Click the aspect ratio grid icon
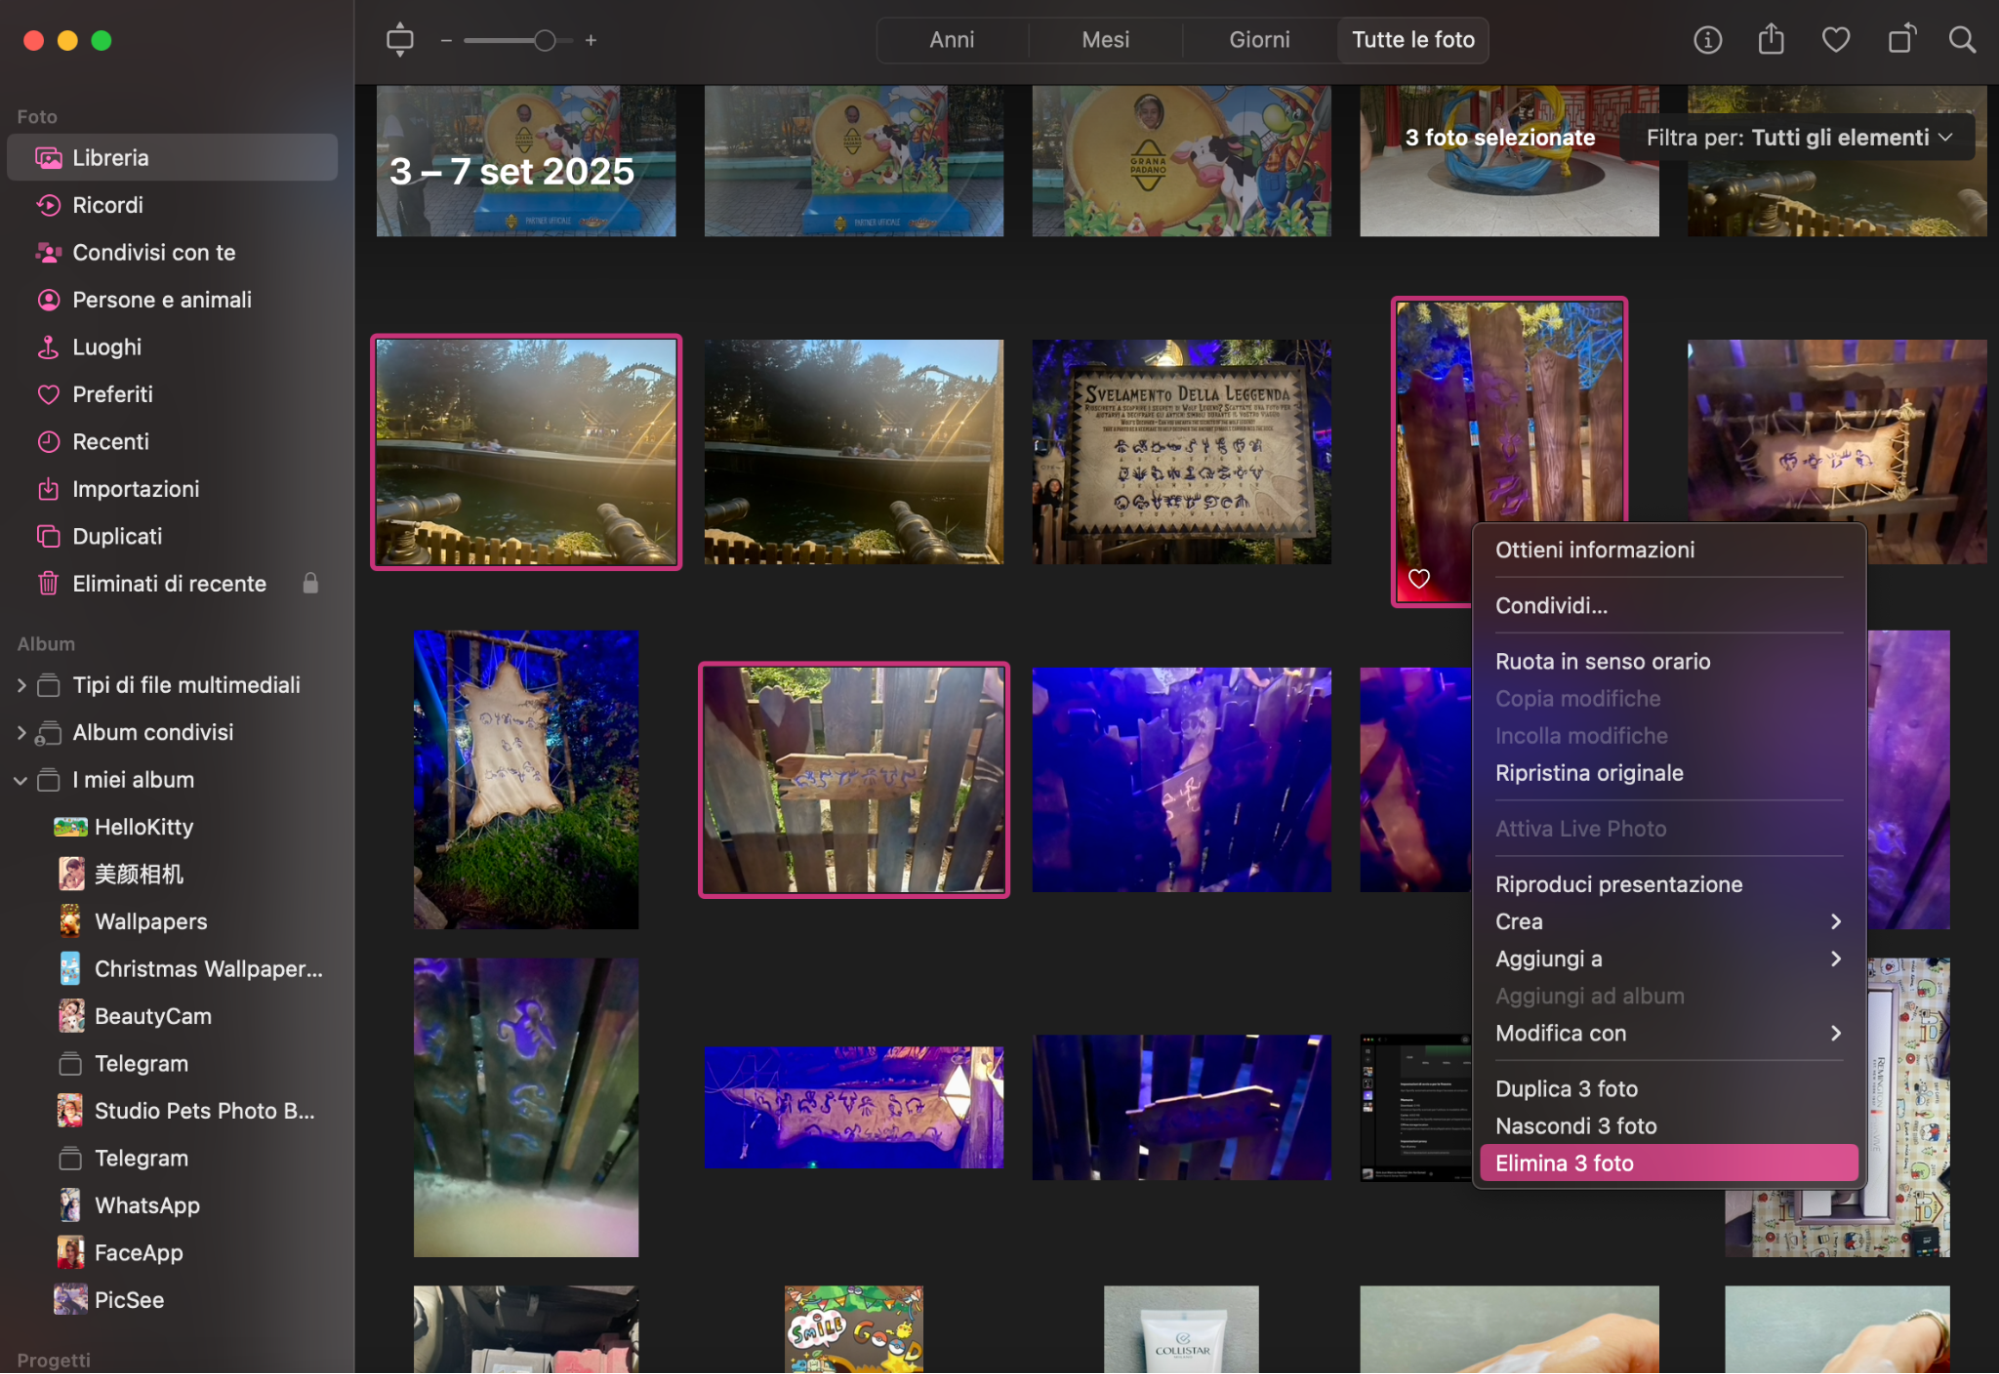Viewport: 1999px width, 1374px height. [399, 40]
